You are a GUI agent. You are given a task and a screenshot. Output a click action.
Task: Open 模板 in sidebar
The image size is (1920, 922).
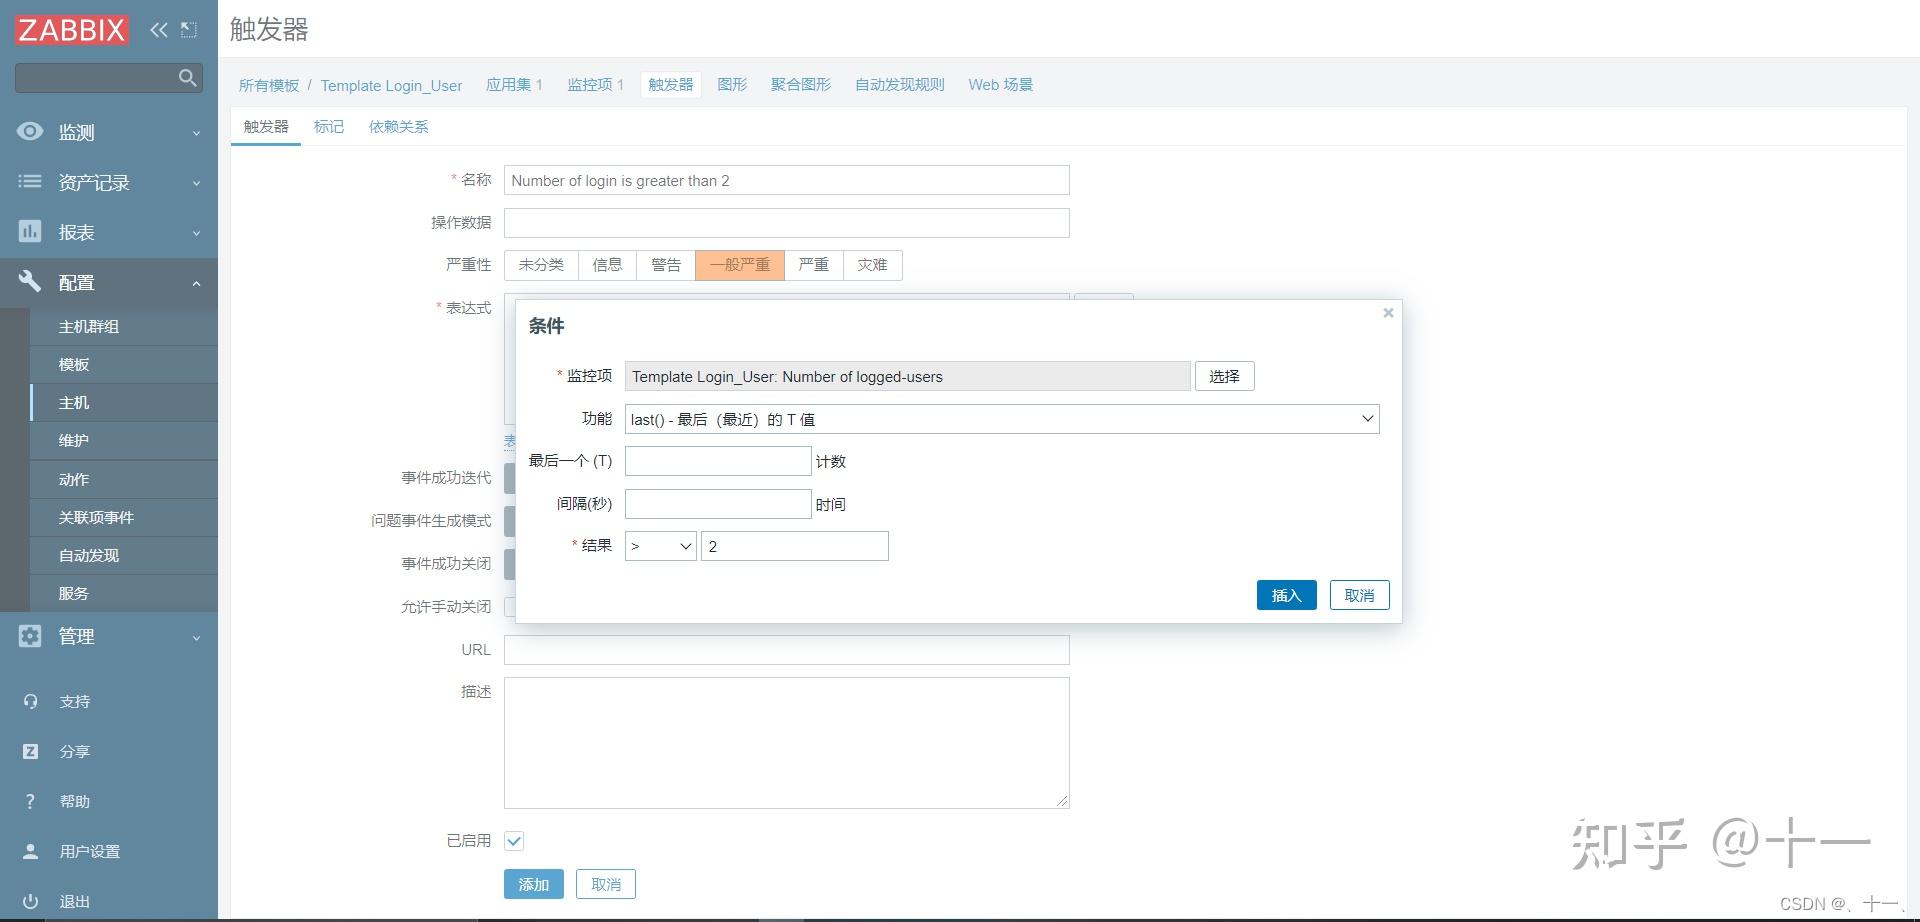[124, 365]
